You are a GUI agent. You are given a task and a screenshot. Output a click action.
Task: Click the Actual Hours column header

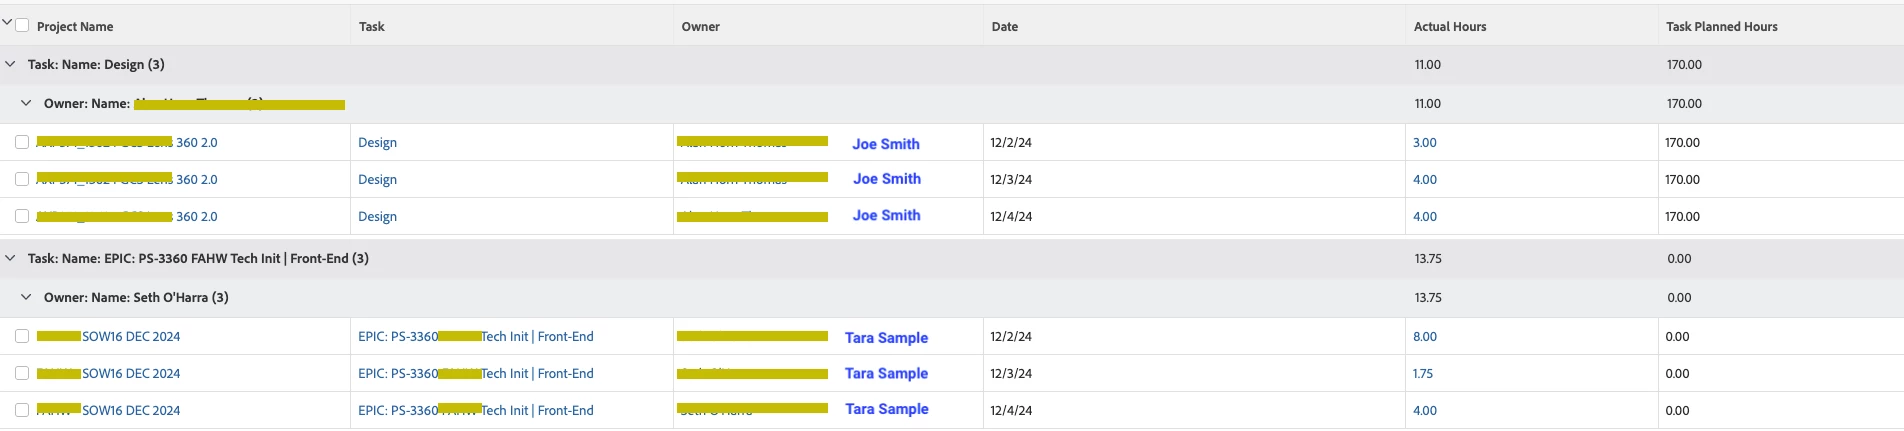click(1449, 27)
